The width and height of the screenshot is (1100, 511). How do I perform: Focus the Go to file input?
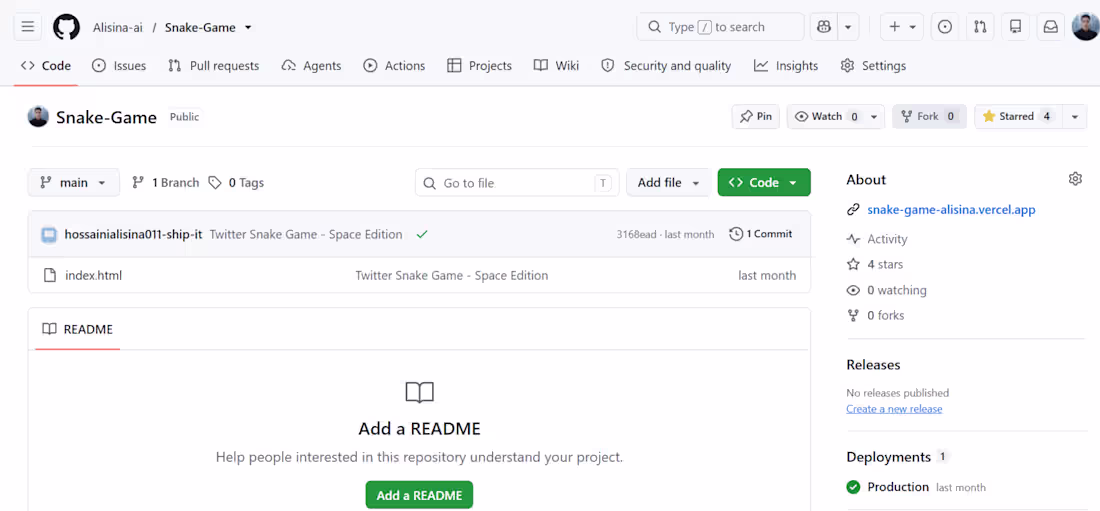pos(517,182)
